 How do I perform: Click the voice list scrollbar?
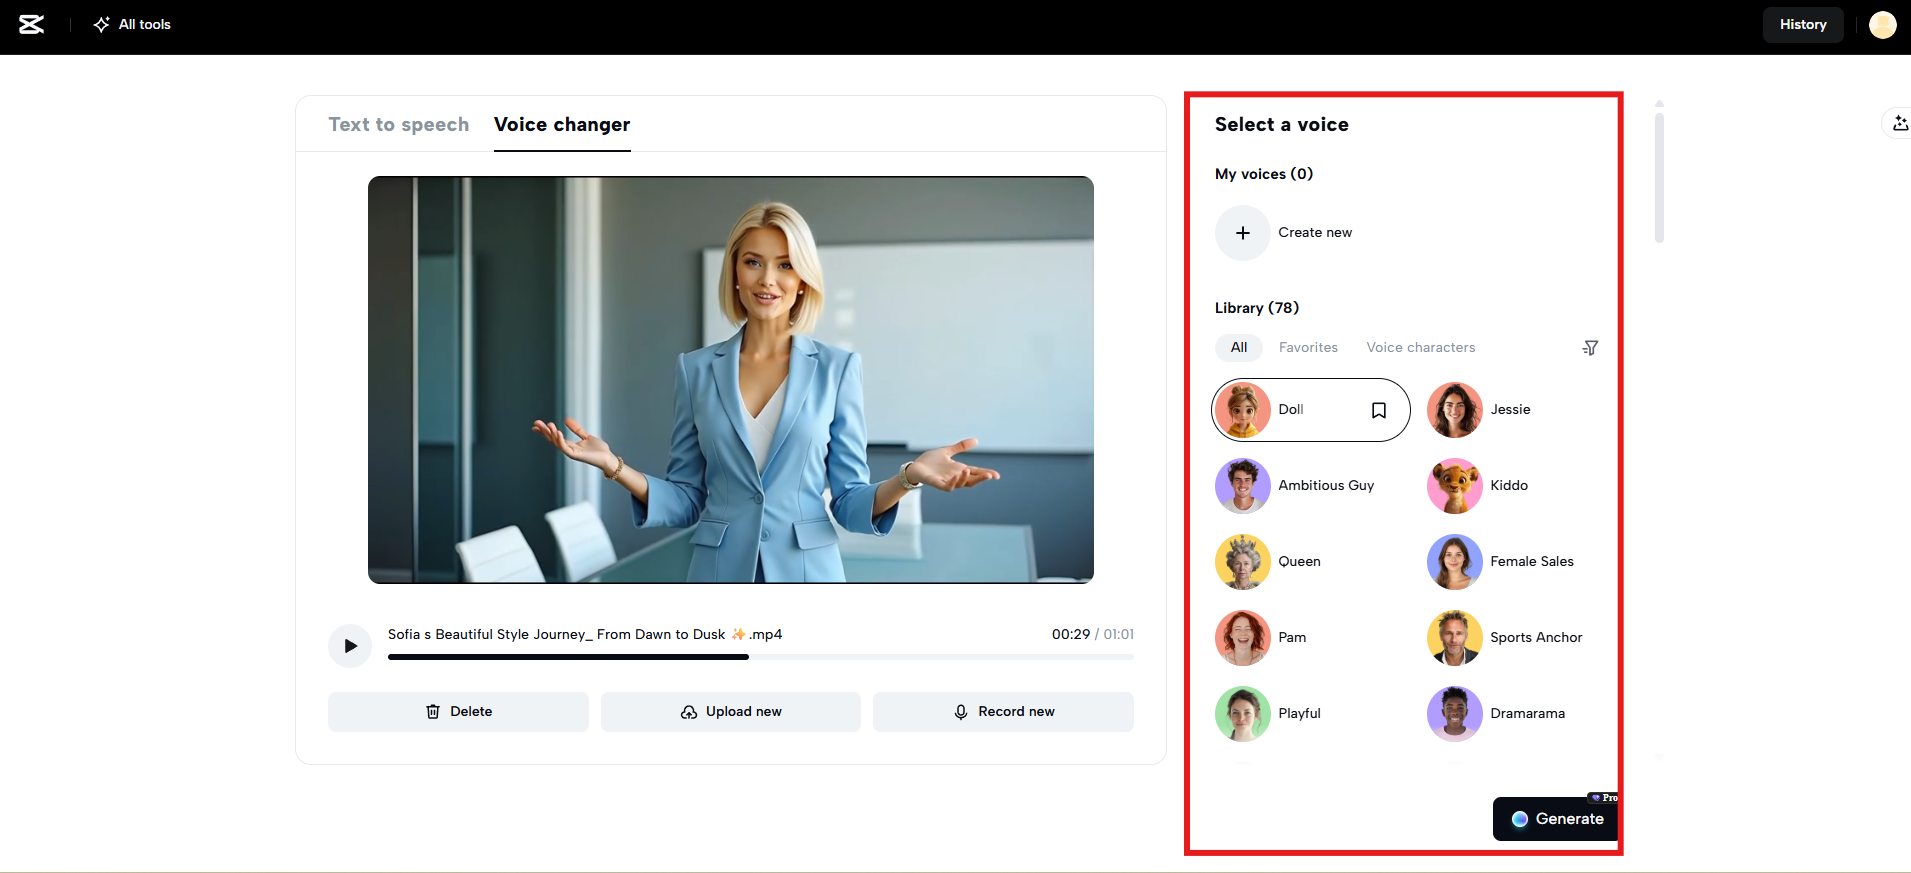click(1659, 178)
